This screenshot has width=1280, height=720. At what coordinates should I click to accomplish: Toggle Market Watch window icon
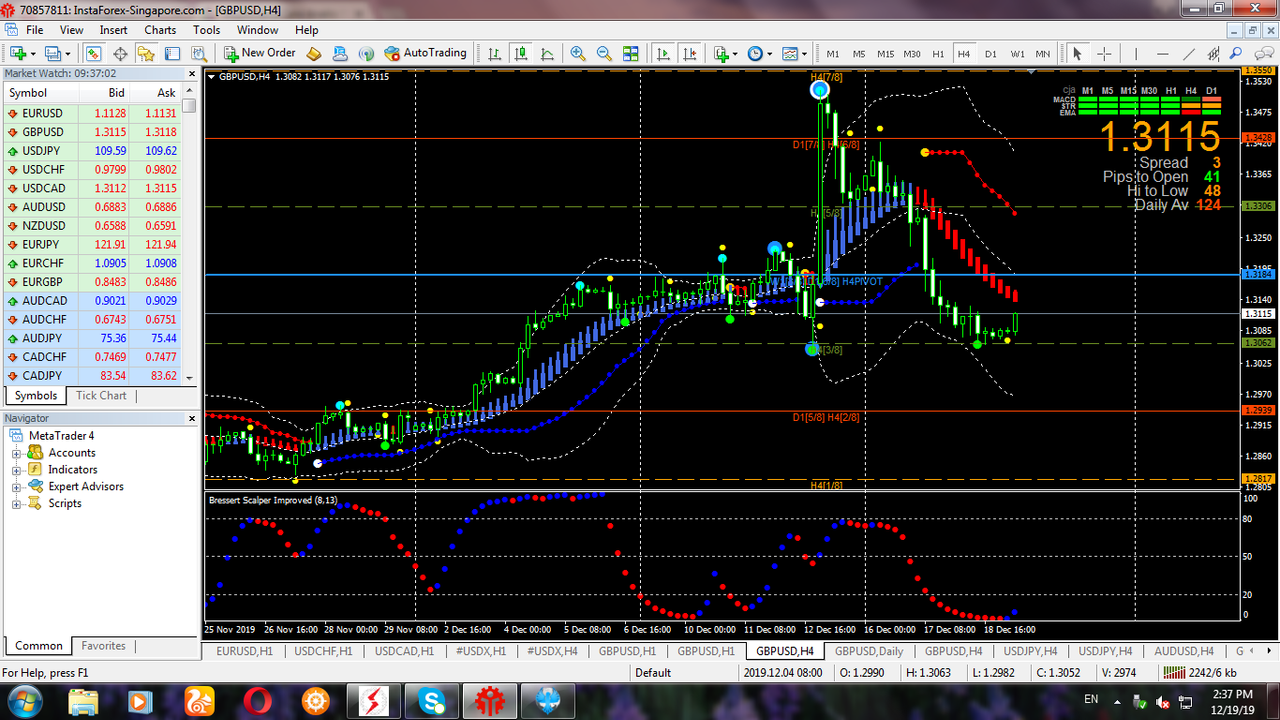pos(93,53)
